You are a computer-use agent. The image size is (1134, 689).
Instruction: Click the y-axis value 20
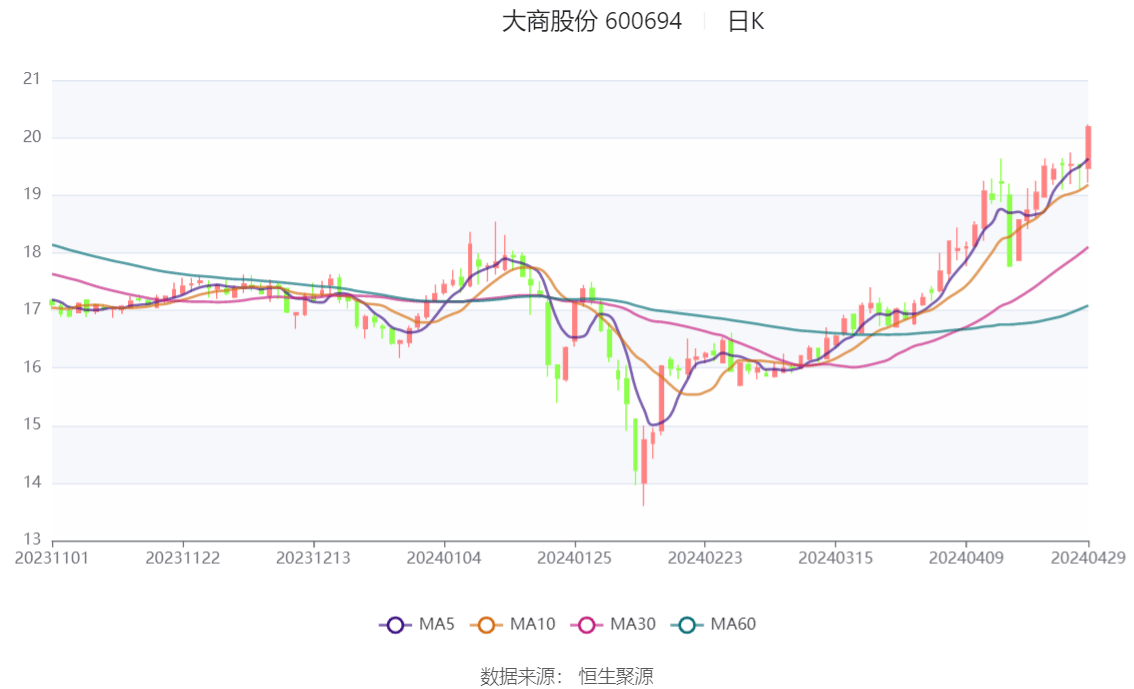click(32, 137)
